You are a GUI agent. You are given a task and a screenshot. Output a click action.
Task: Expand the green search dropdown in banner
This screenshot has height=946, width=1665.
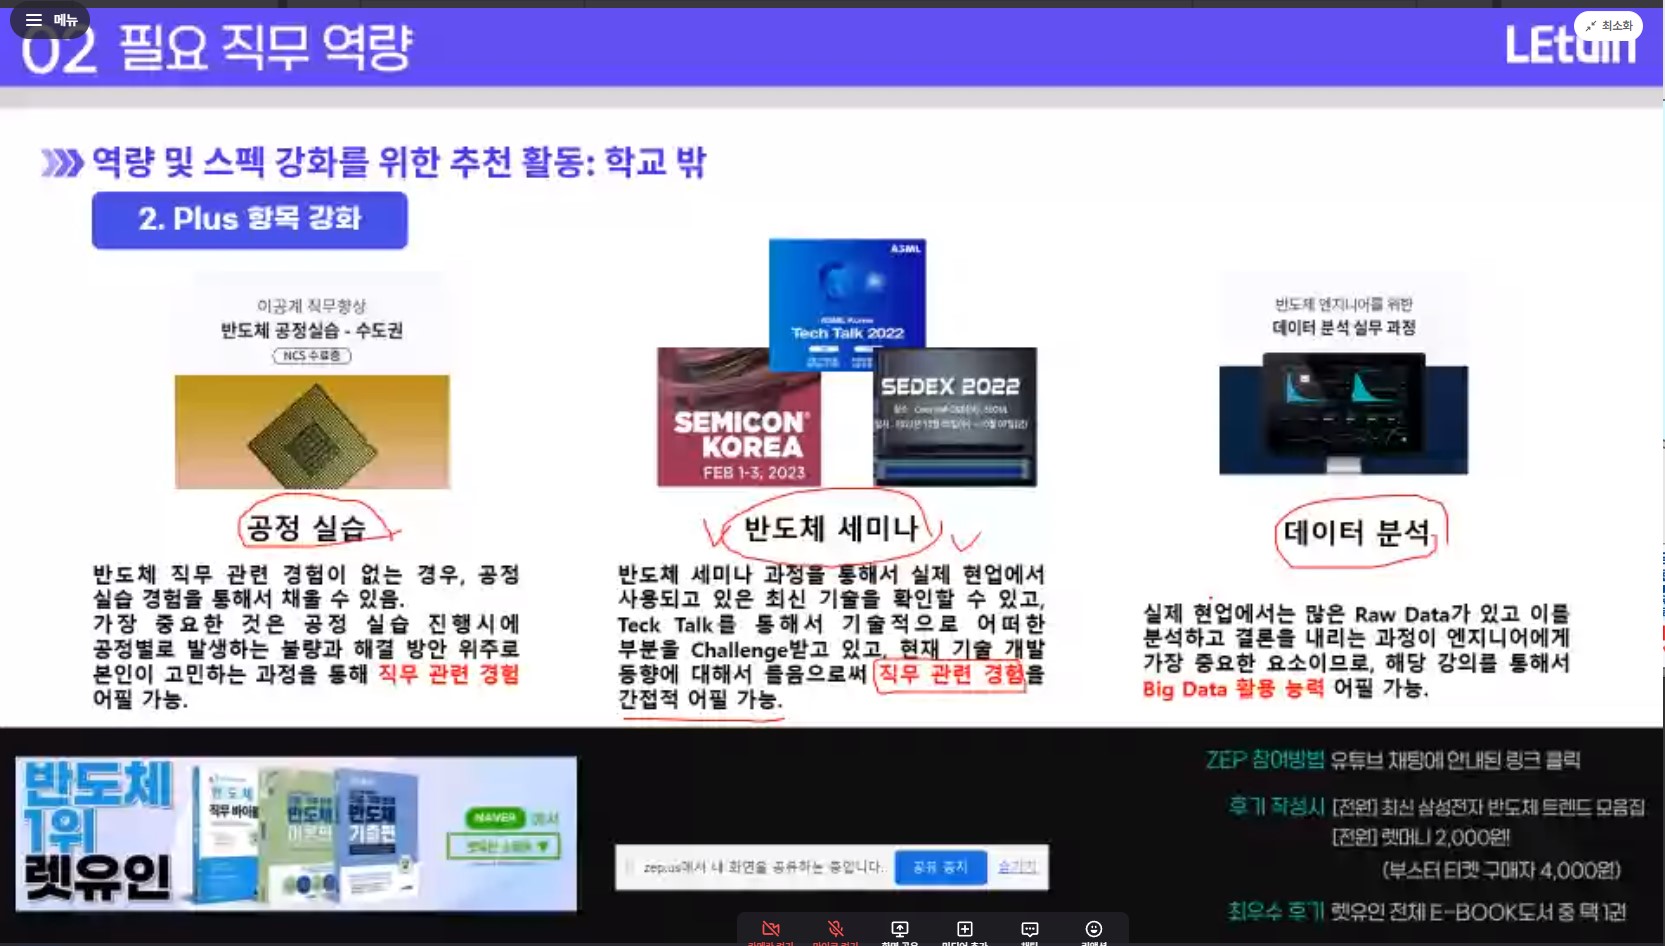coord(503,846)
